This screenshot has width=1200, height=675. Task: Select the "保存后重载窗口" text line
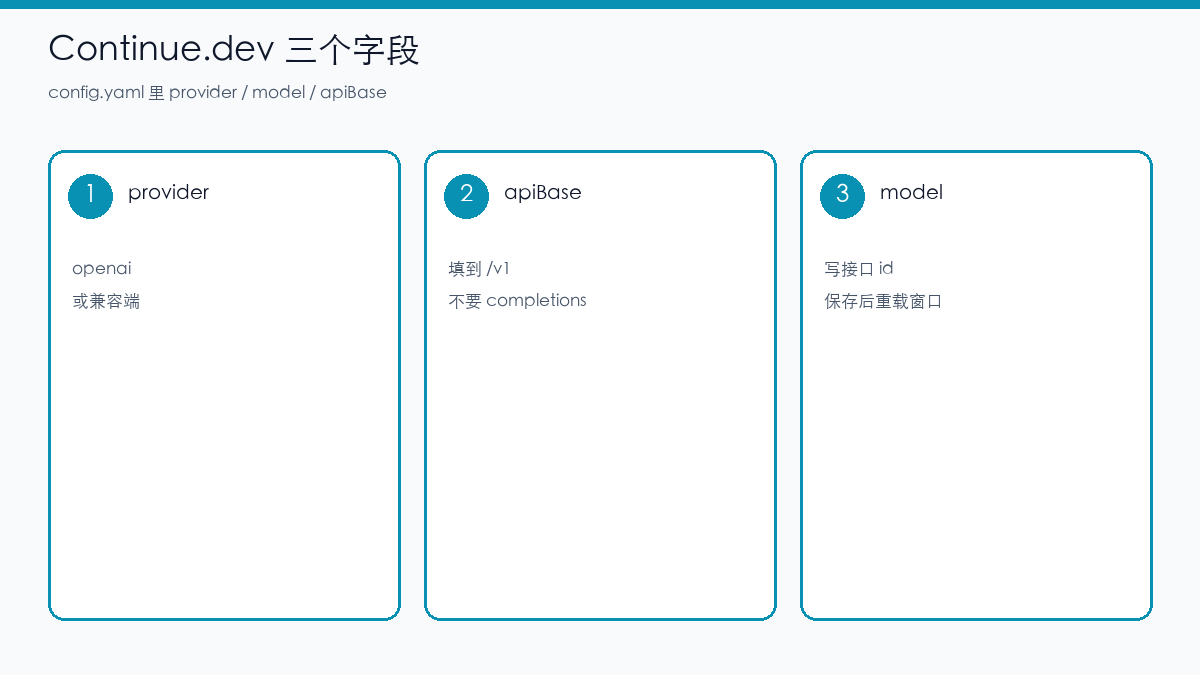pyautogui.click(x=883, y=301)
